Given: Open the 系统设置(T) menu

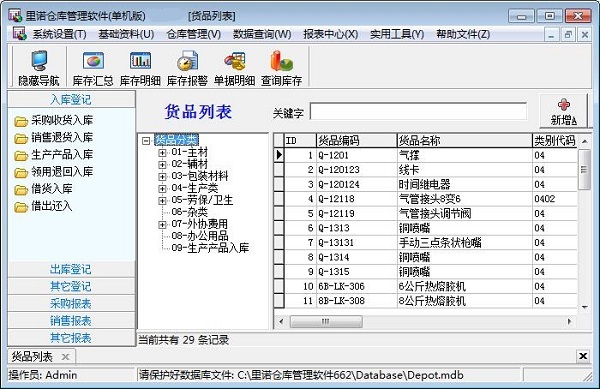Looking at the screenshot, I should tap(59, 34).
